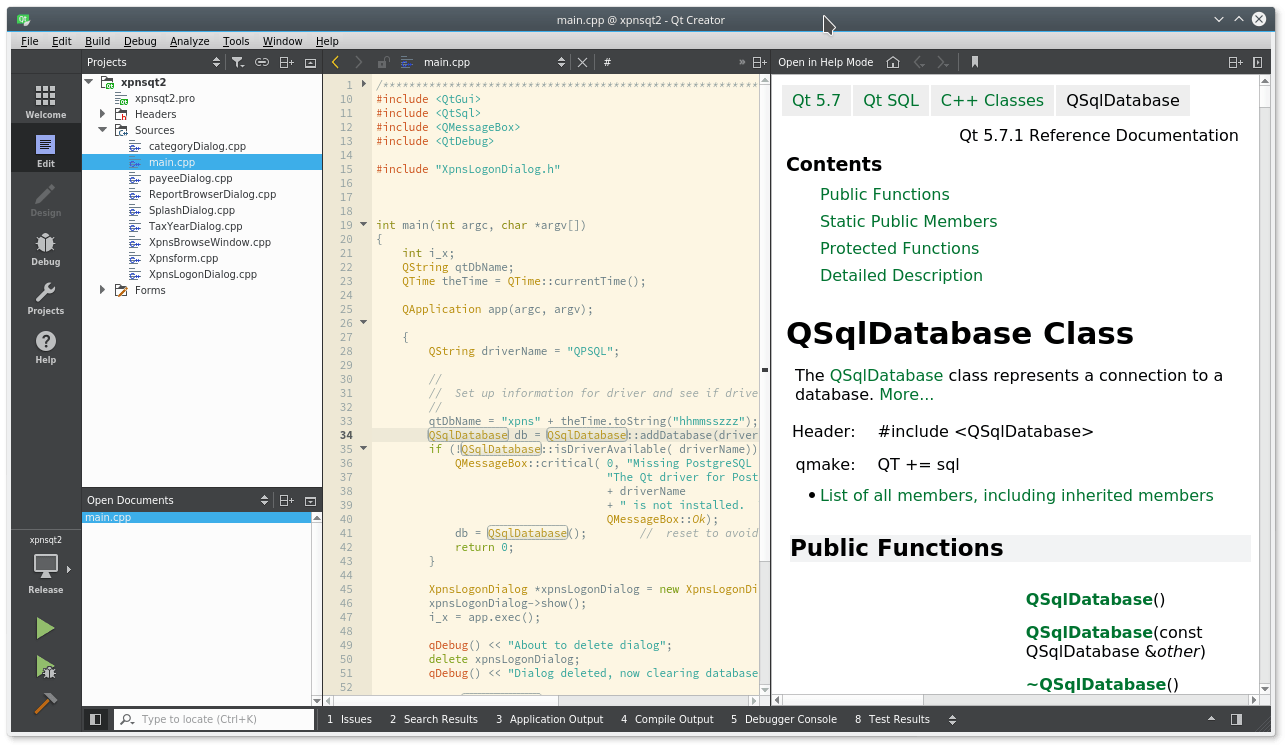Click the C++ Classes breadcrumb
Screen dimensions: 1288x749
[992, 100]
